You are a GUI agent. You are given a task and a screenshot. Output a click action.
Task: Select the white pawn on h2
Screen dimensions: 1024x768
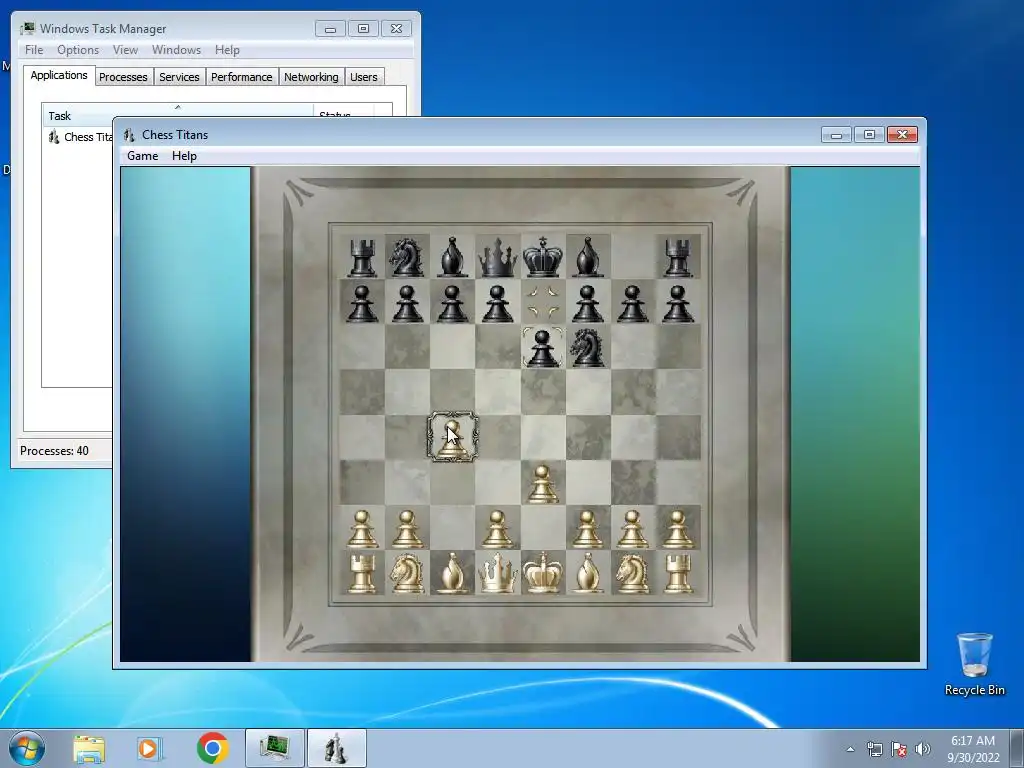(678, 529)
